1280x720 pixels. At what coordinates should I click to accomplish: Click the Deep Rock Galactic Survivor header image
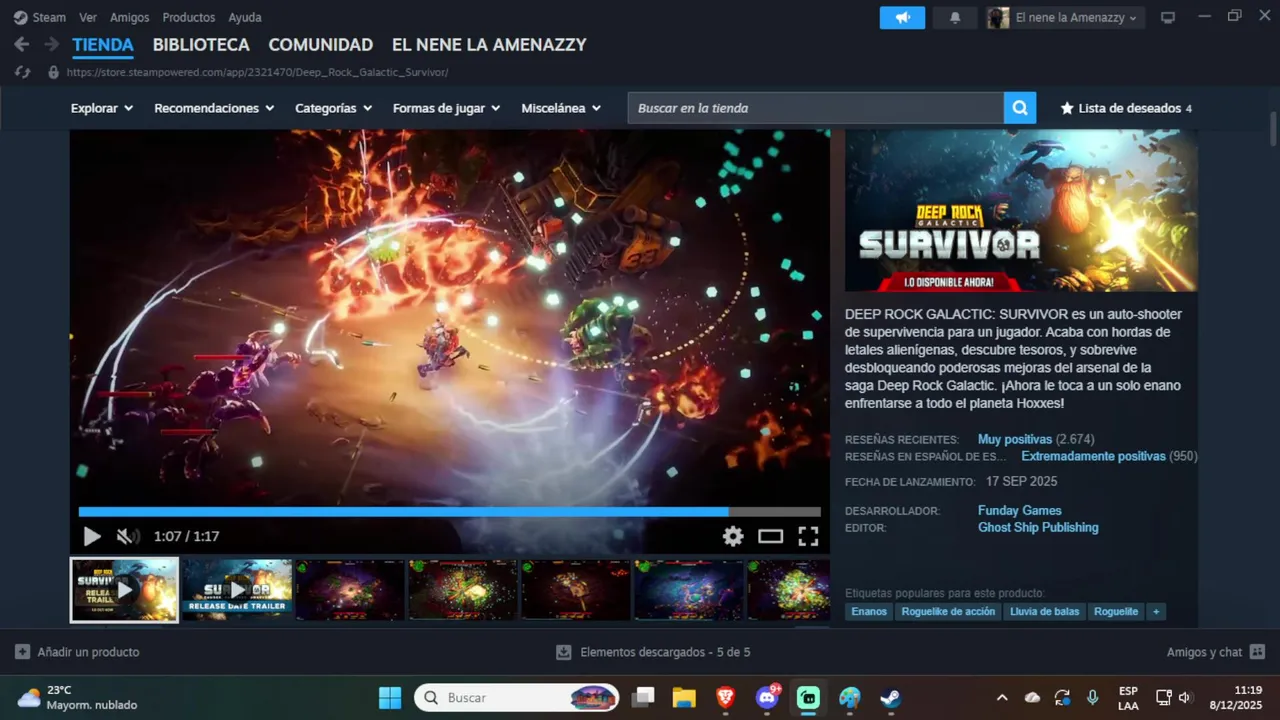click(1021, 211)
